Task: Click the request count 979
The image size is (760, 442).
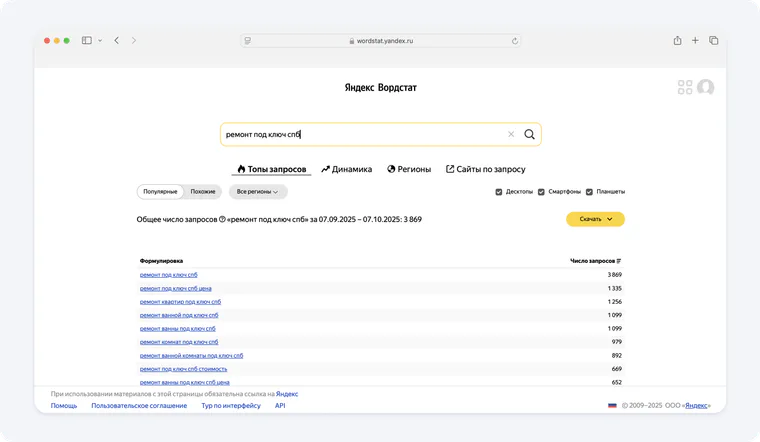Action: [x=617, y=342]
